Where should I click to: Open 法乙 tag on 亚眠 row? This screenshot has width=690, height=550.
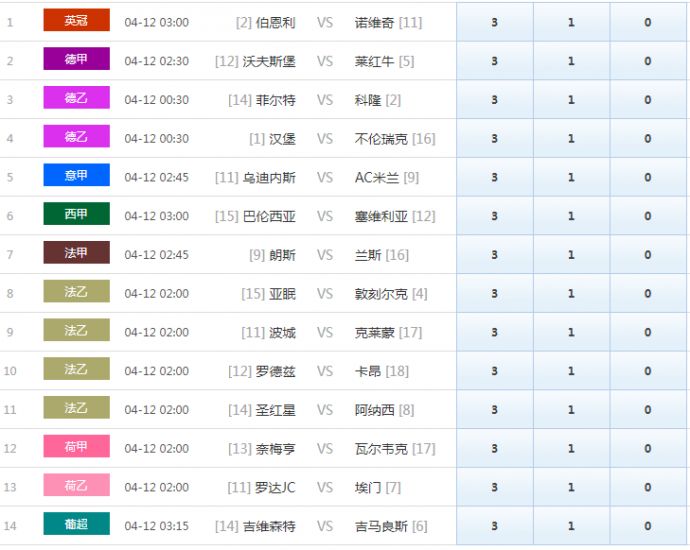click(77, 291)
